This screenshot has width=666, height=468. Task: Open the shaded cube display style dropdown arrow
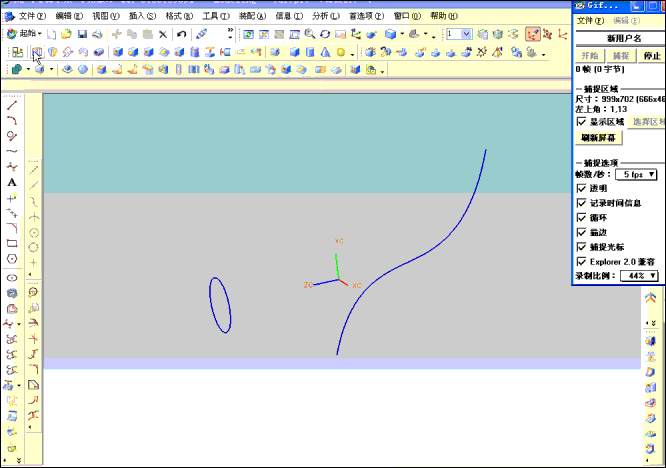pyautogui.click(x=402, y=34)
